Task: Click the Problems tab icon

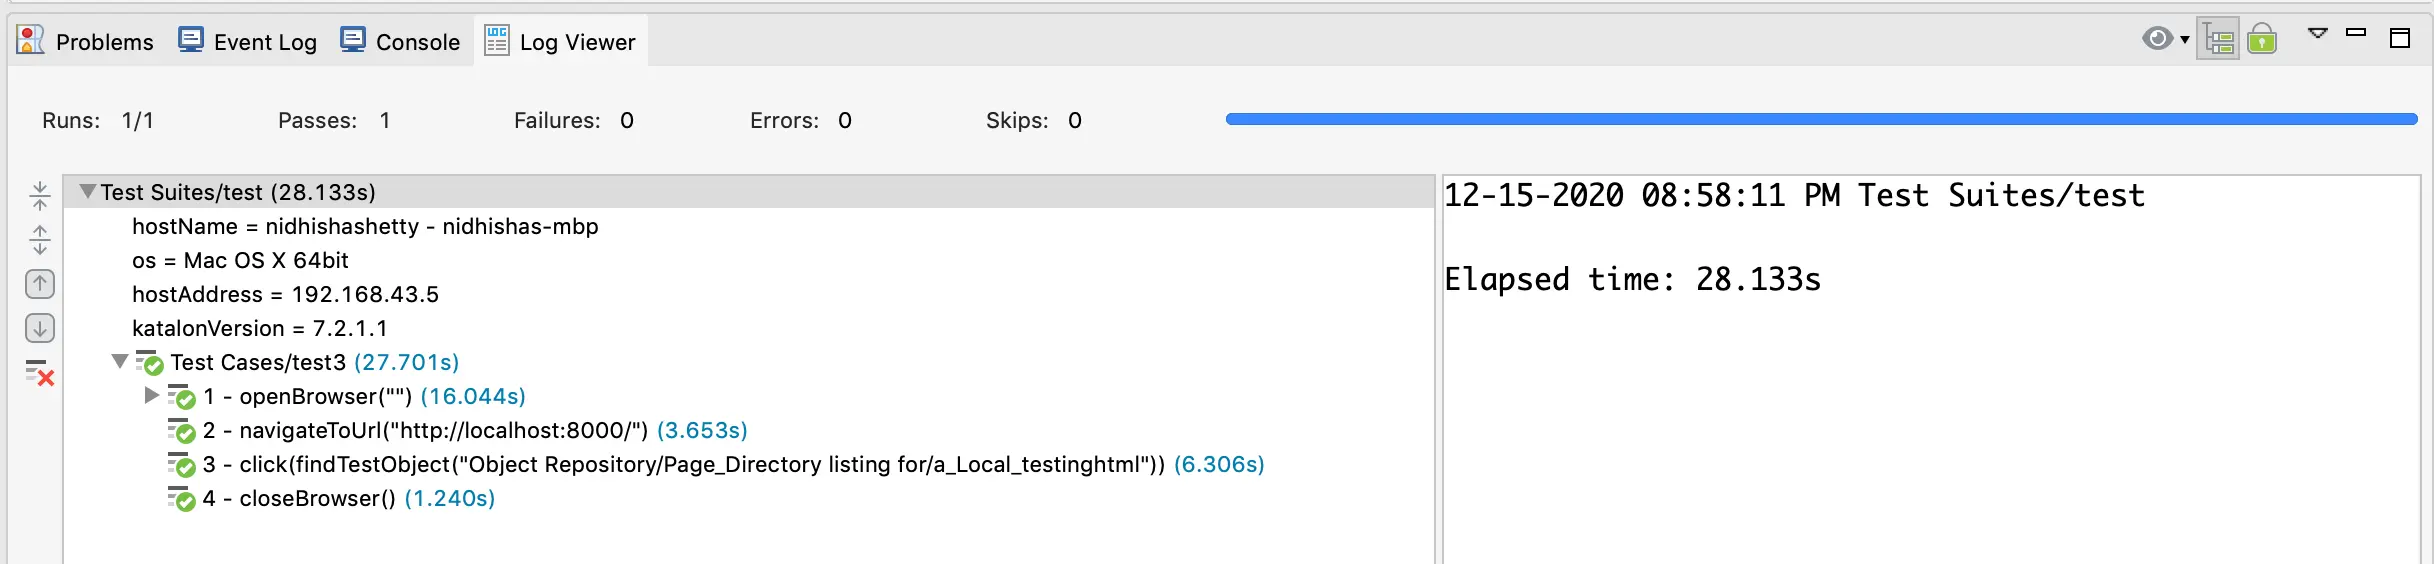Action: pyautogui.click(x=31, y=41)
